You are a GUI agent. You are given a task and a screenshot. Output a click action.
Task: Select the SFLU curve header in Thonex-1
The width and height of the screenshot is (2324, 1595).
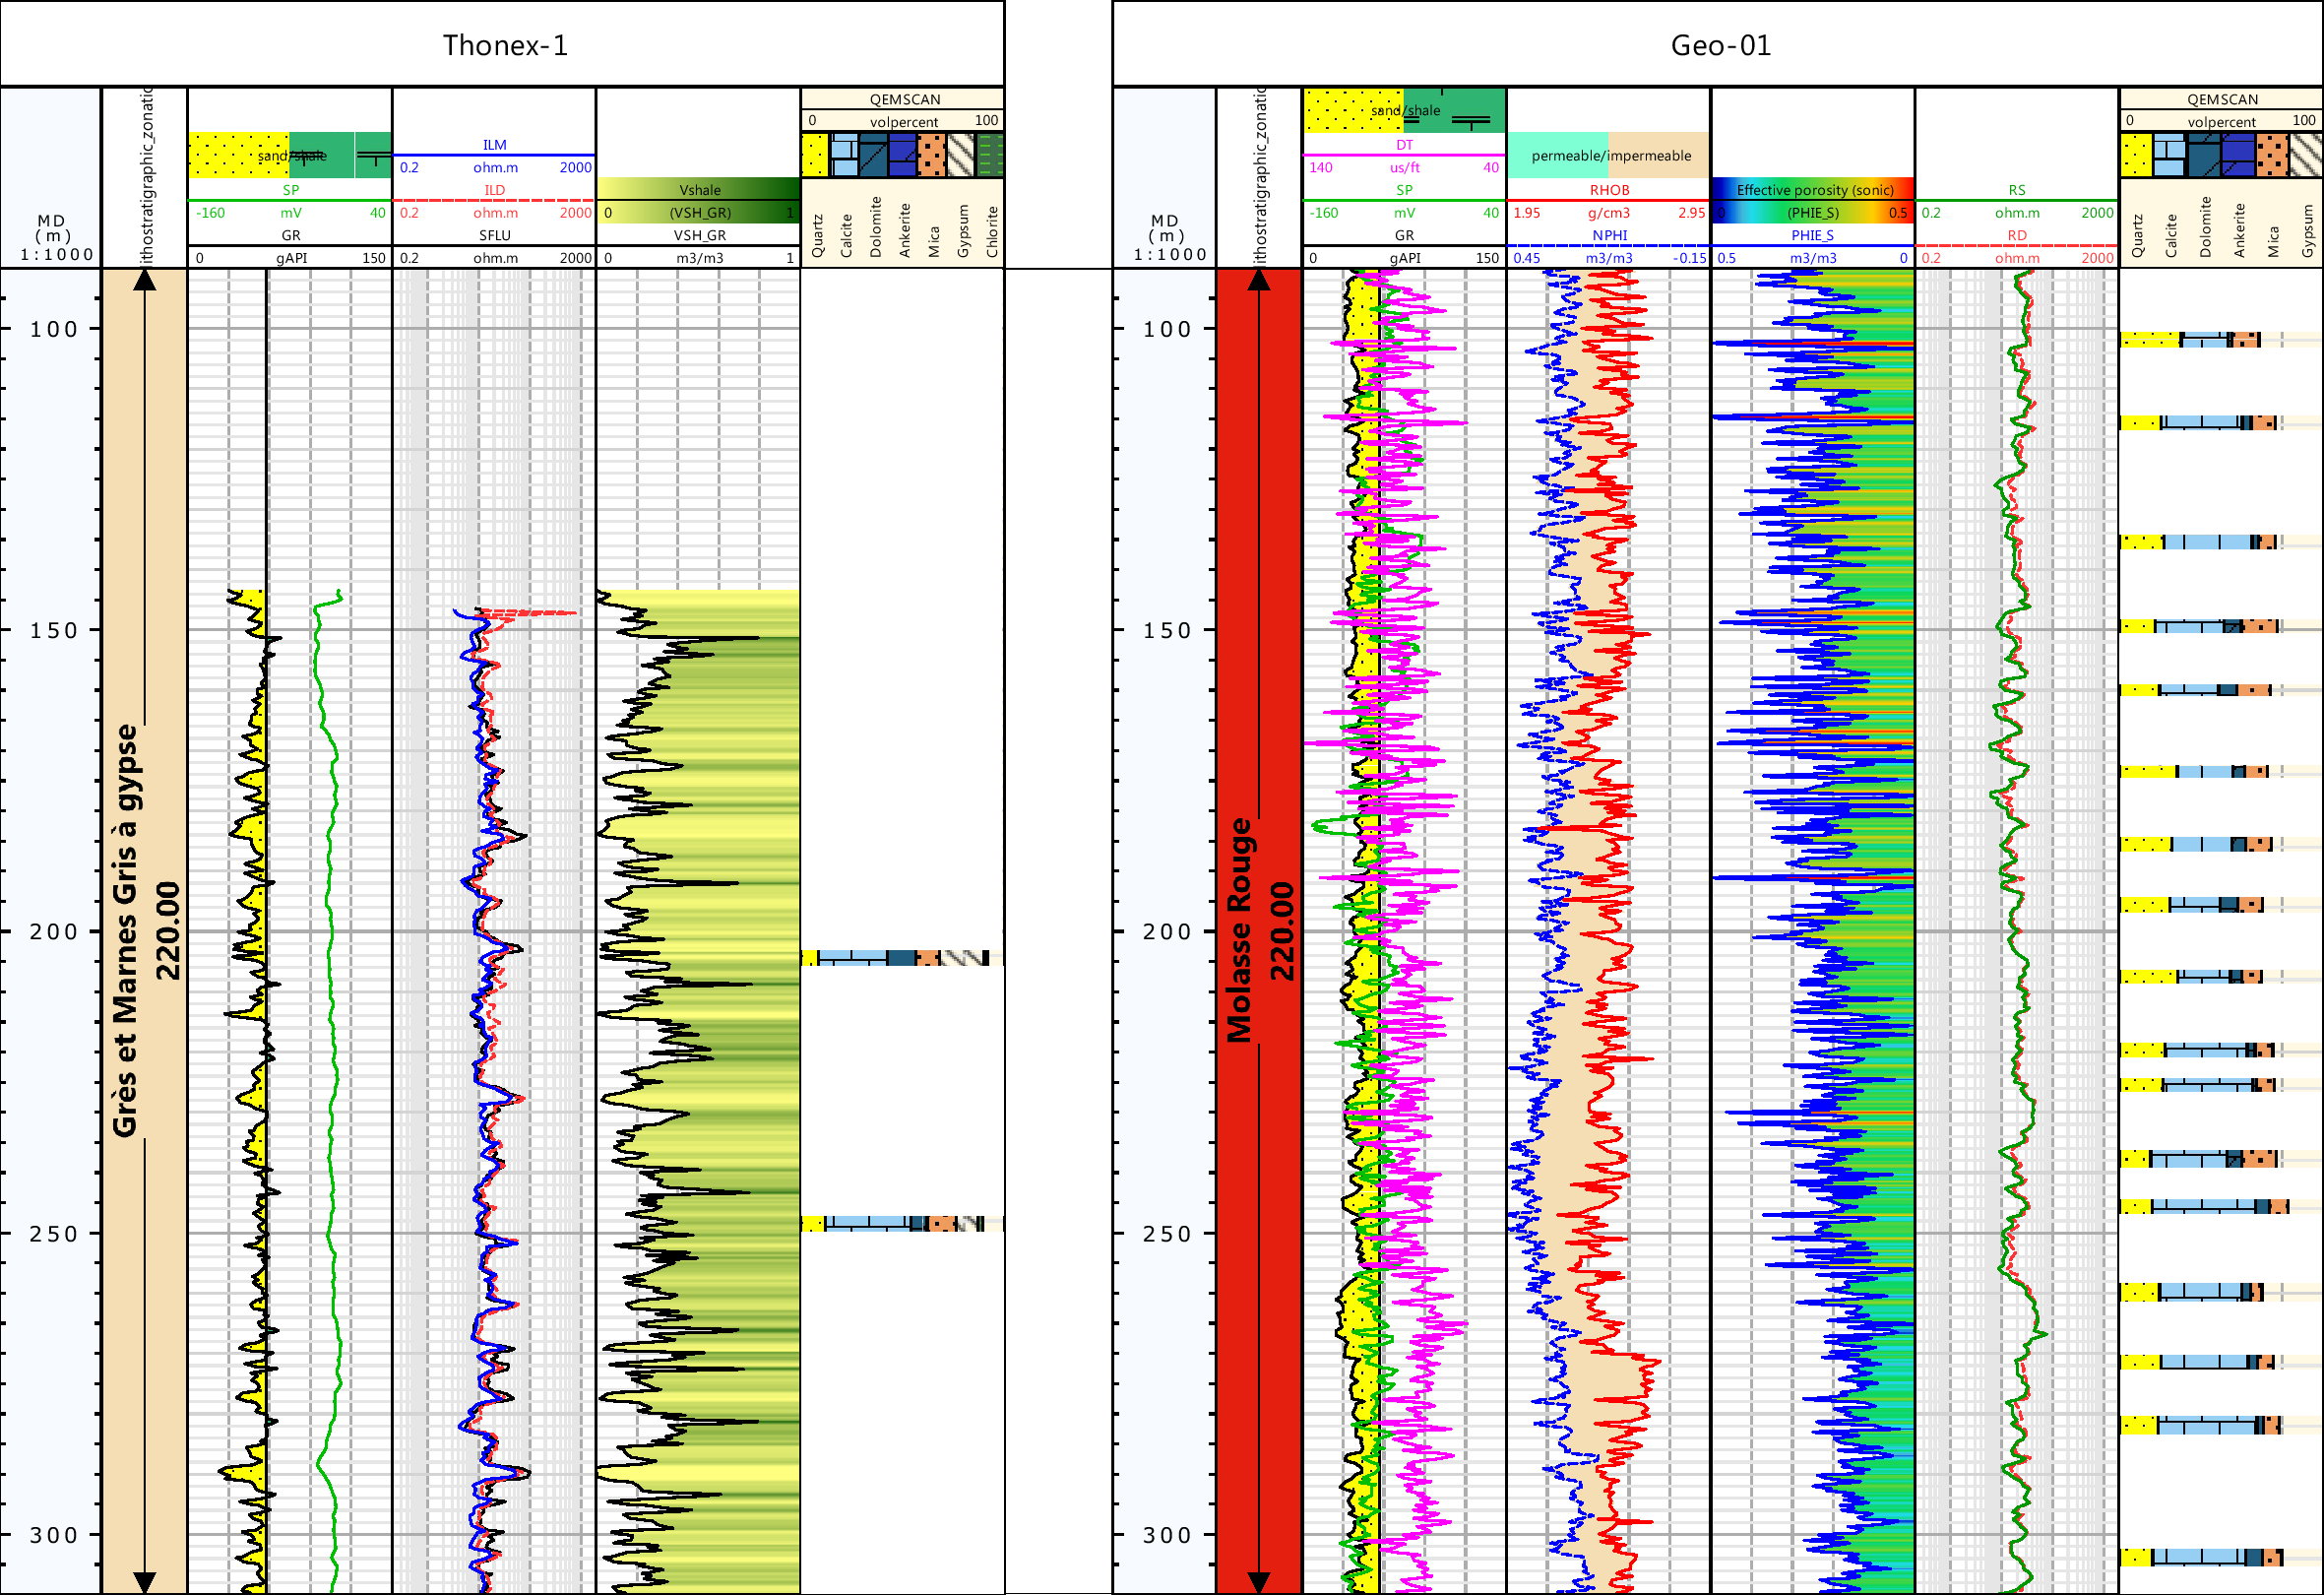click(x=494, y=235)
